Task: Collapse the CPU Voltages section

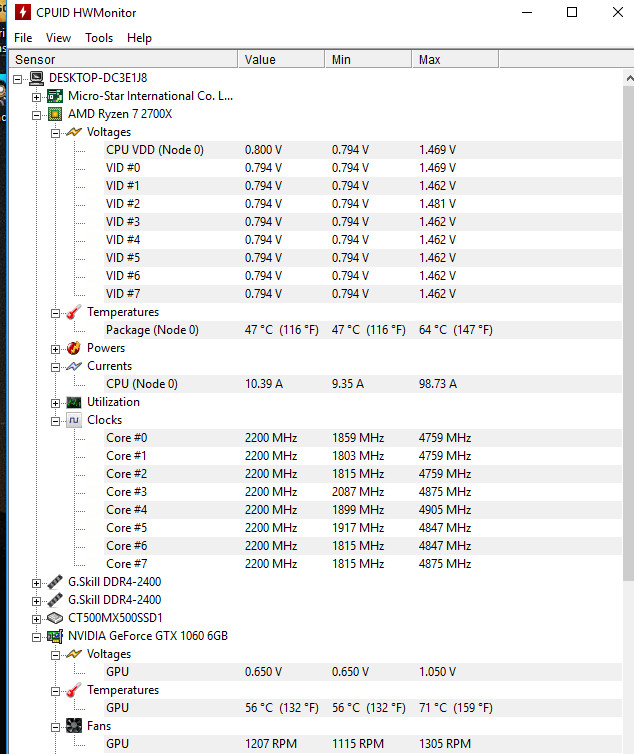Action: pyautogui.click(x=55, y=133)
